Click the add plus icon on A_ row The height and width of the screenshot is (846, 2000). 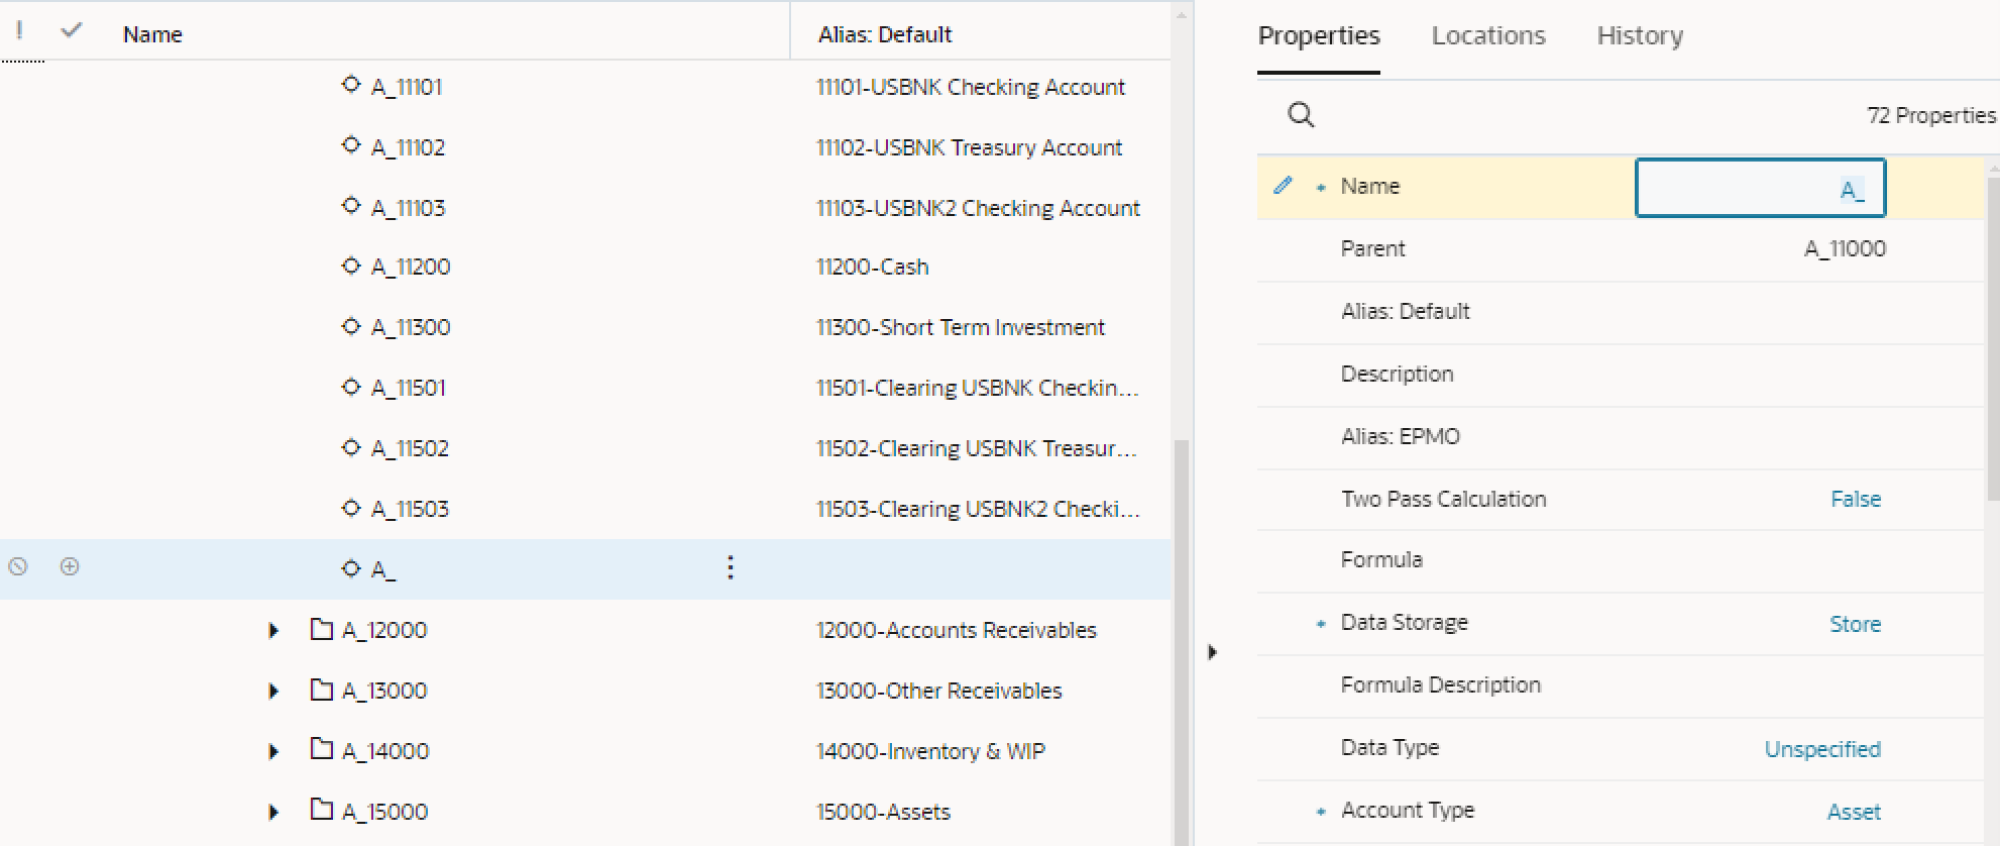[x=69, y=567]
